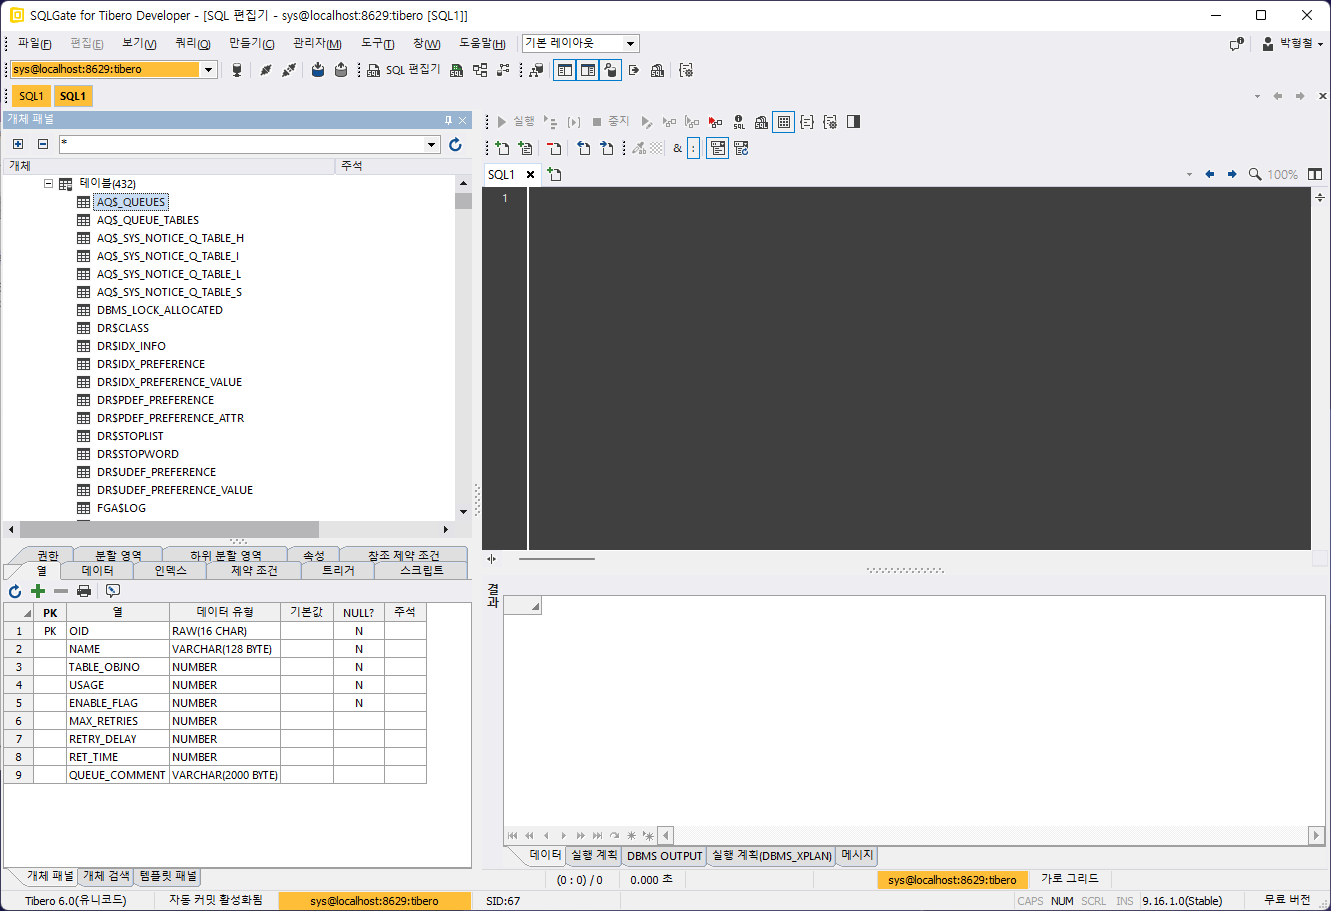1331x911 pixels.
Task: Toggle the ampersand substitution variable button
Action: click(x=677, y=148)
